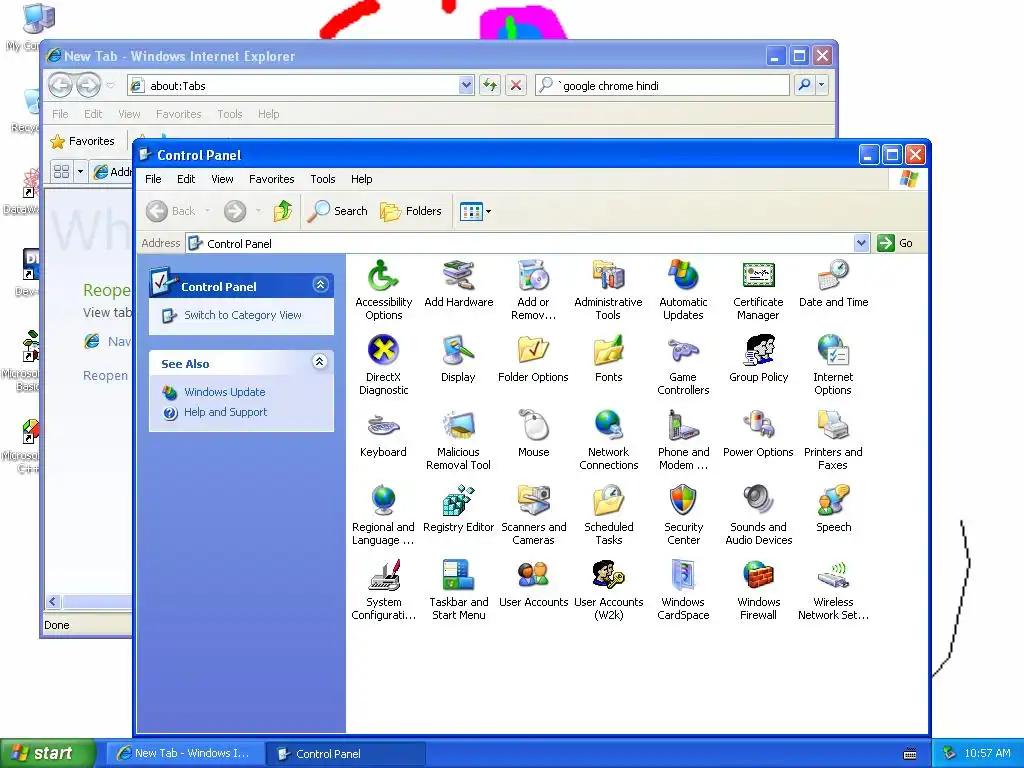The height and width of the screenshot is (768, 1024).
Task: Follow the Windows Update link
Action: (x=225, y=392)
